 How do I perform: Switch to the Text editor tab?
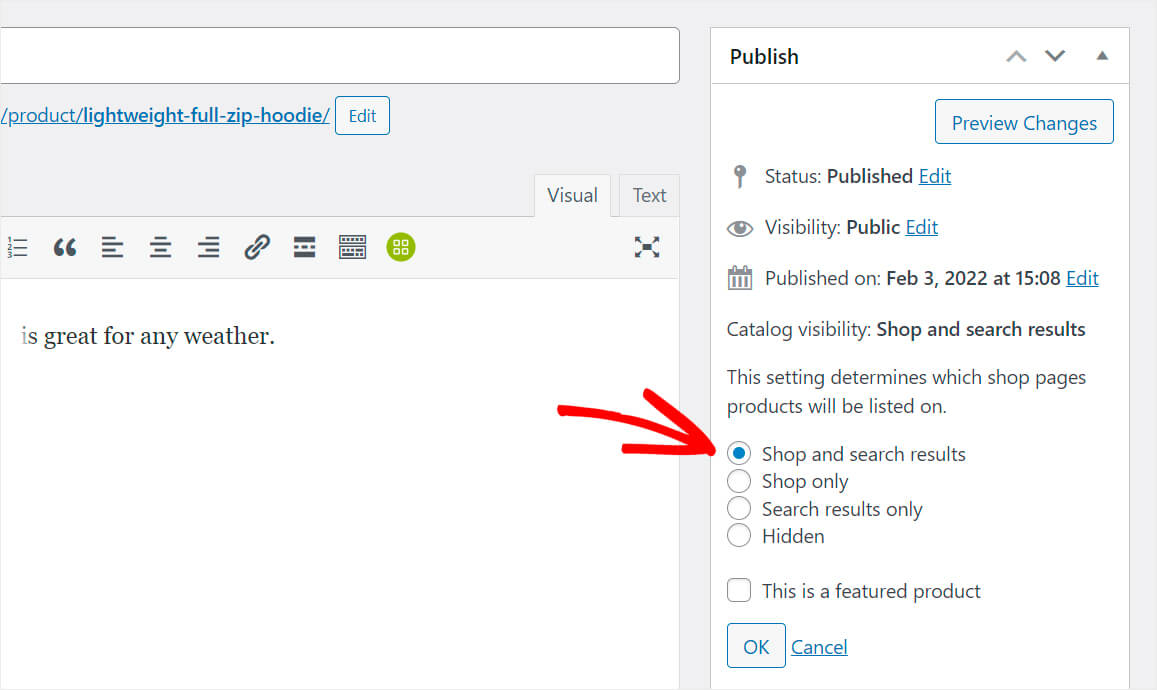pos(648,195)
